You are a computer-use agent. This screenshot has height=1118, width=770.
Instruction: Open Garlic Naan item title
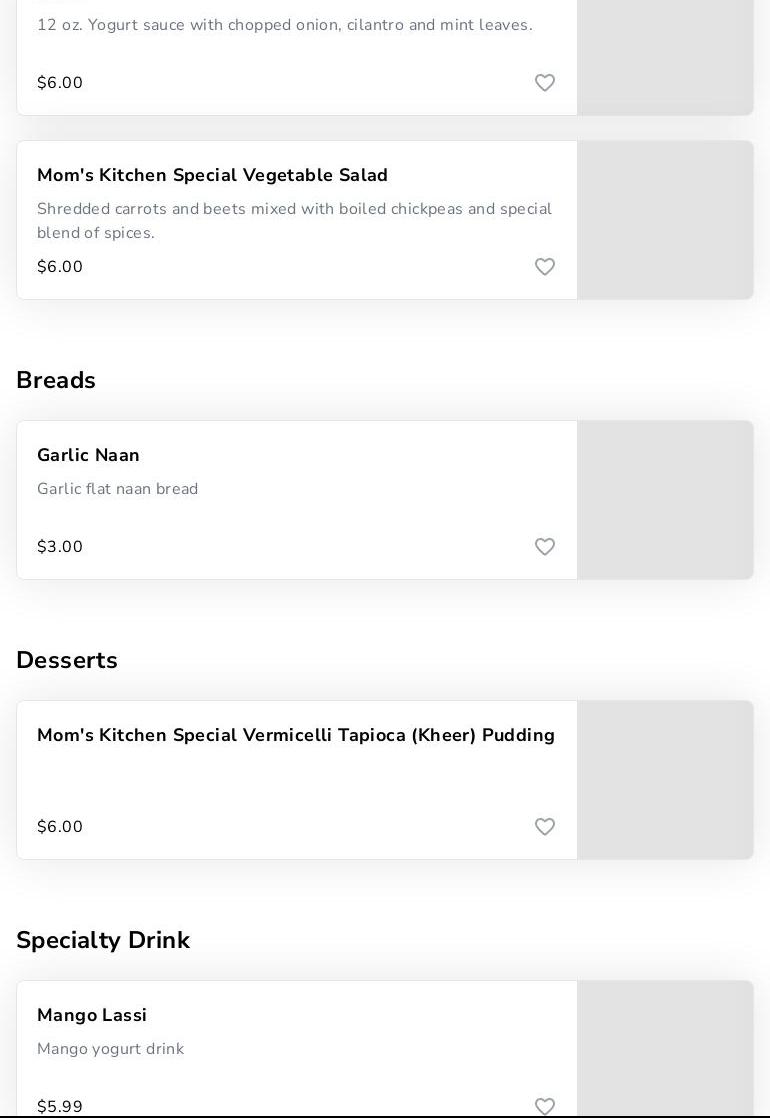coord(88,455)
